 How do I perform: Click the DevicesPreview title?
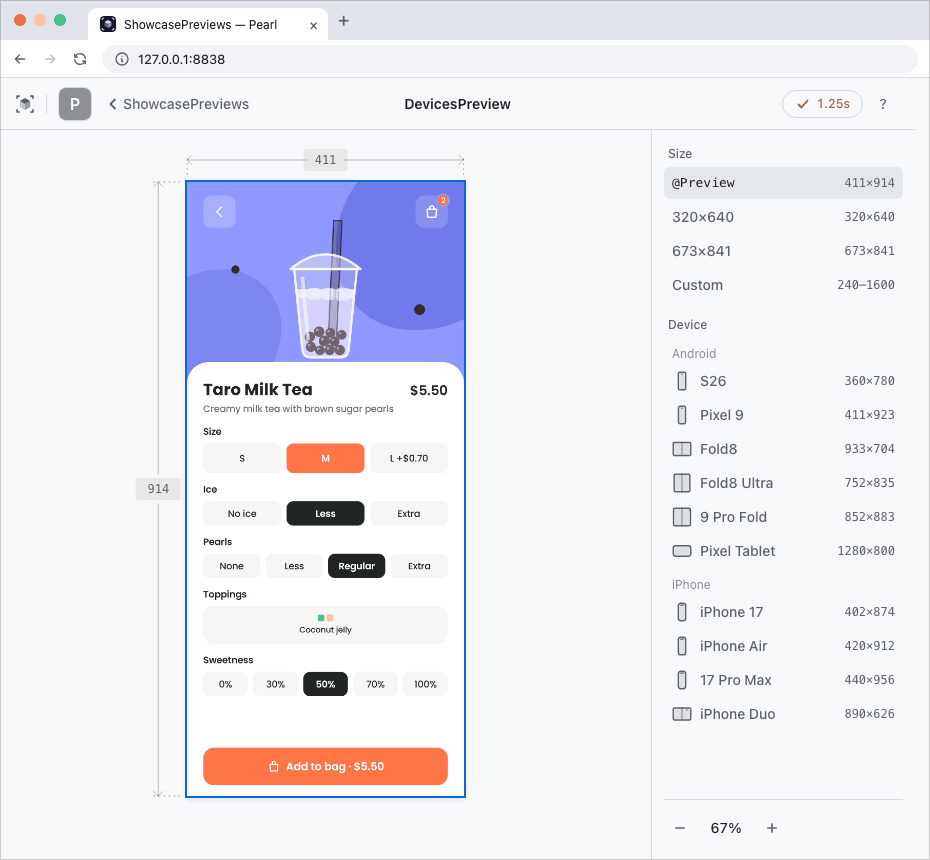pyautogui.click(x=457, y=104)
